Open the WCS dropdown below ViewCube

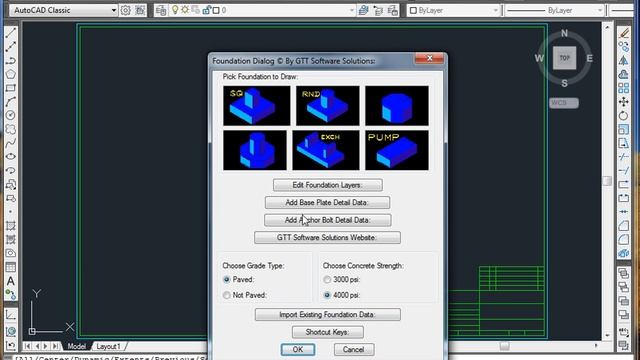564,103
